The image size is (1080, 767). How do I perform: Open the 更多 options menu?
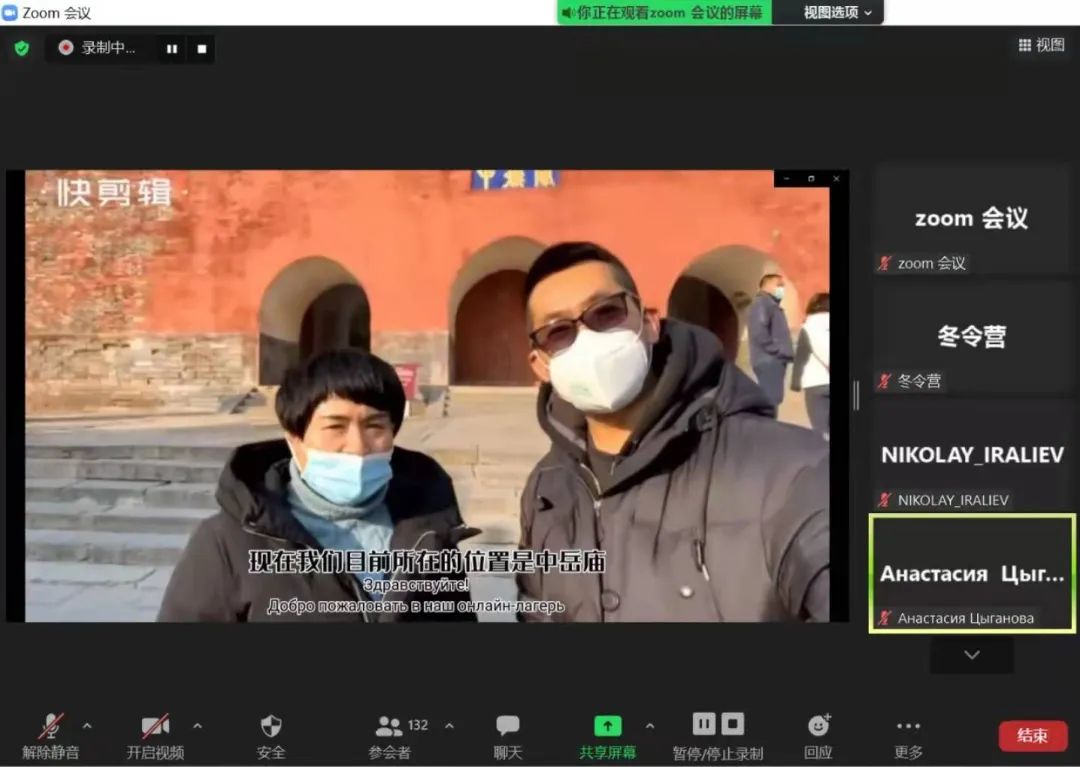pyautogui.click(x=908, y=737)
